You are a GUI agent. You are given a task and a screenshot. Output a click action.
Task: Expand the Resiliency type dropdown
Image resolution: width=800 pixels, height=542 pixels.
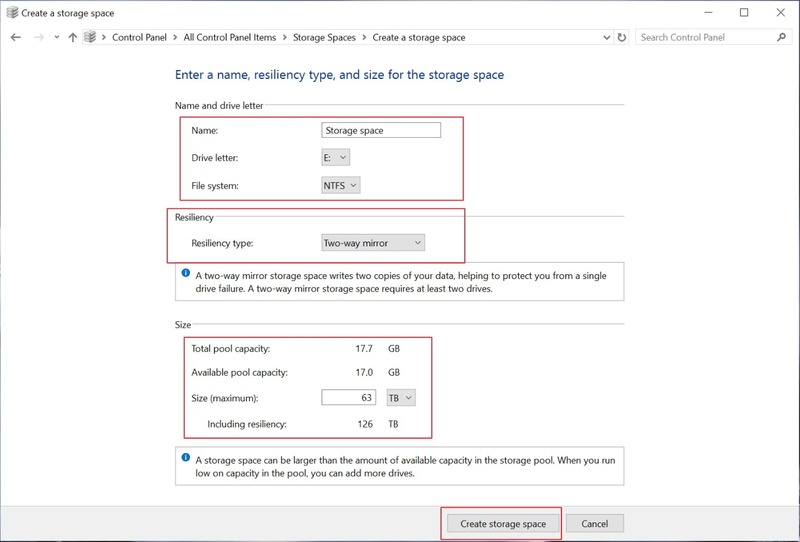[x=372, y=242]
